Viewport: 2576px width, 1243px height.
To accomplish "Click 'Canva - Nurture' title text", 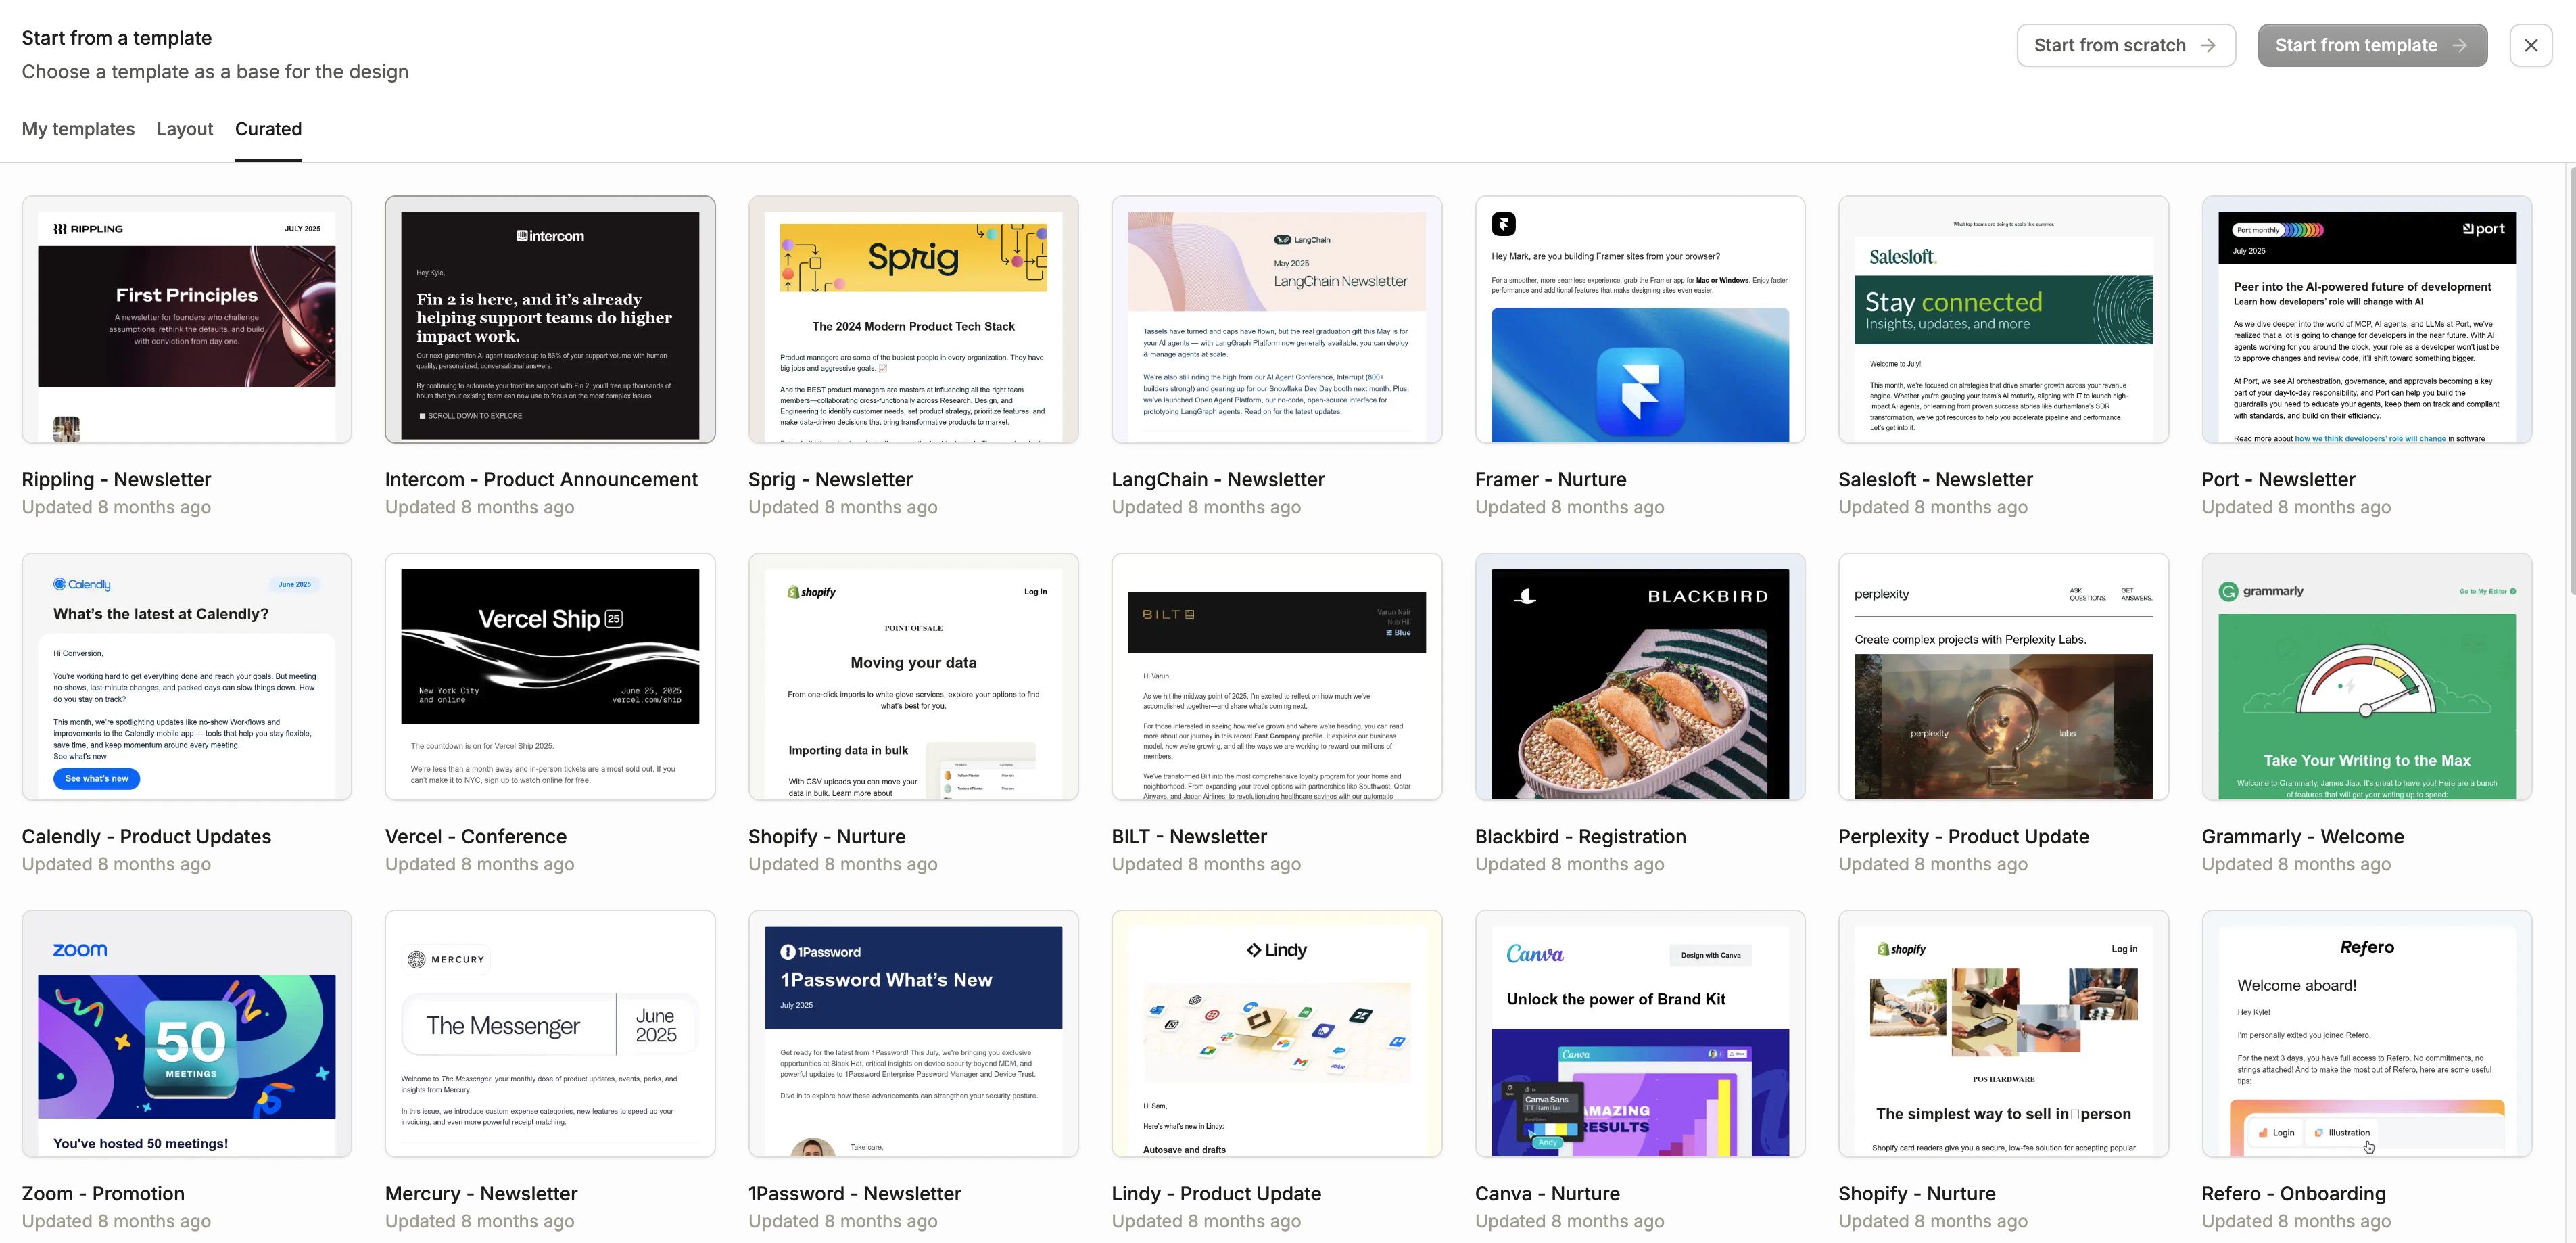I will tap(1547, 1193).
